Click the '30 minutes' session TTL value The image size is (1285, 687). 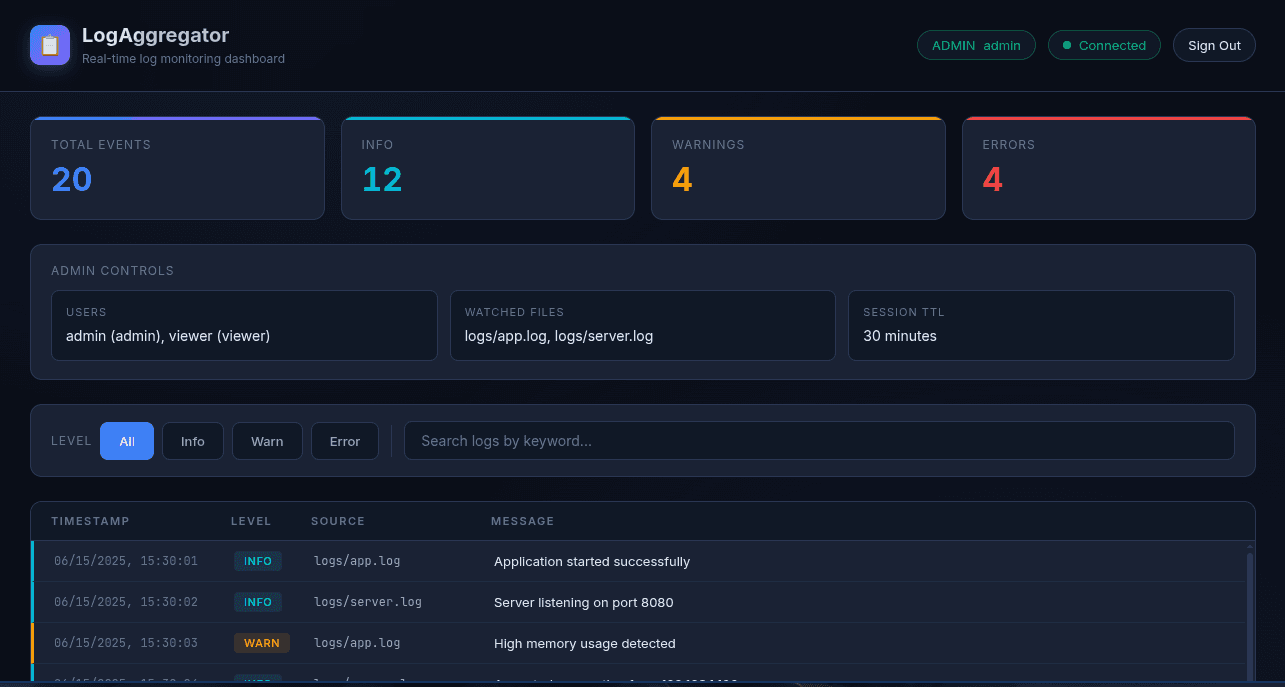tap(900, 336)
